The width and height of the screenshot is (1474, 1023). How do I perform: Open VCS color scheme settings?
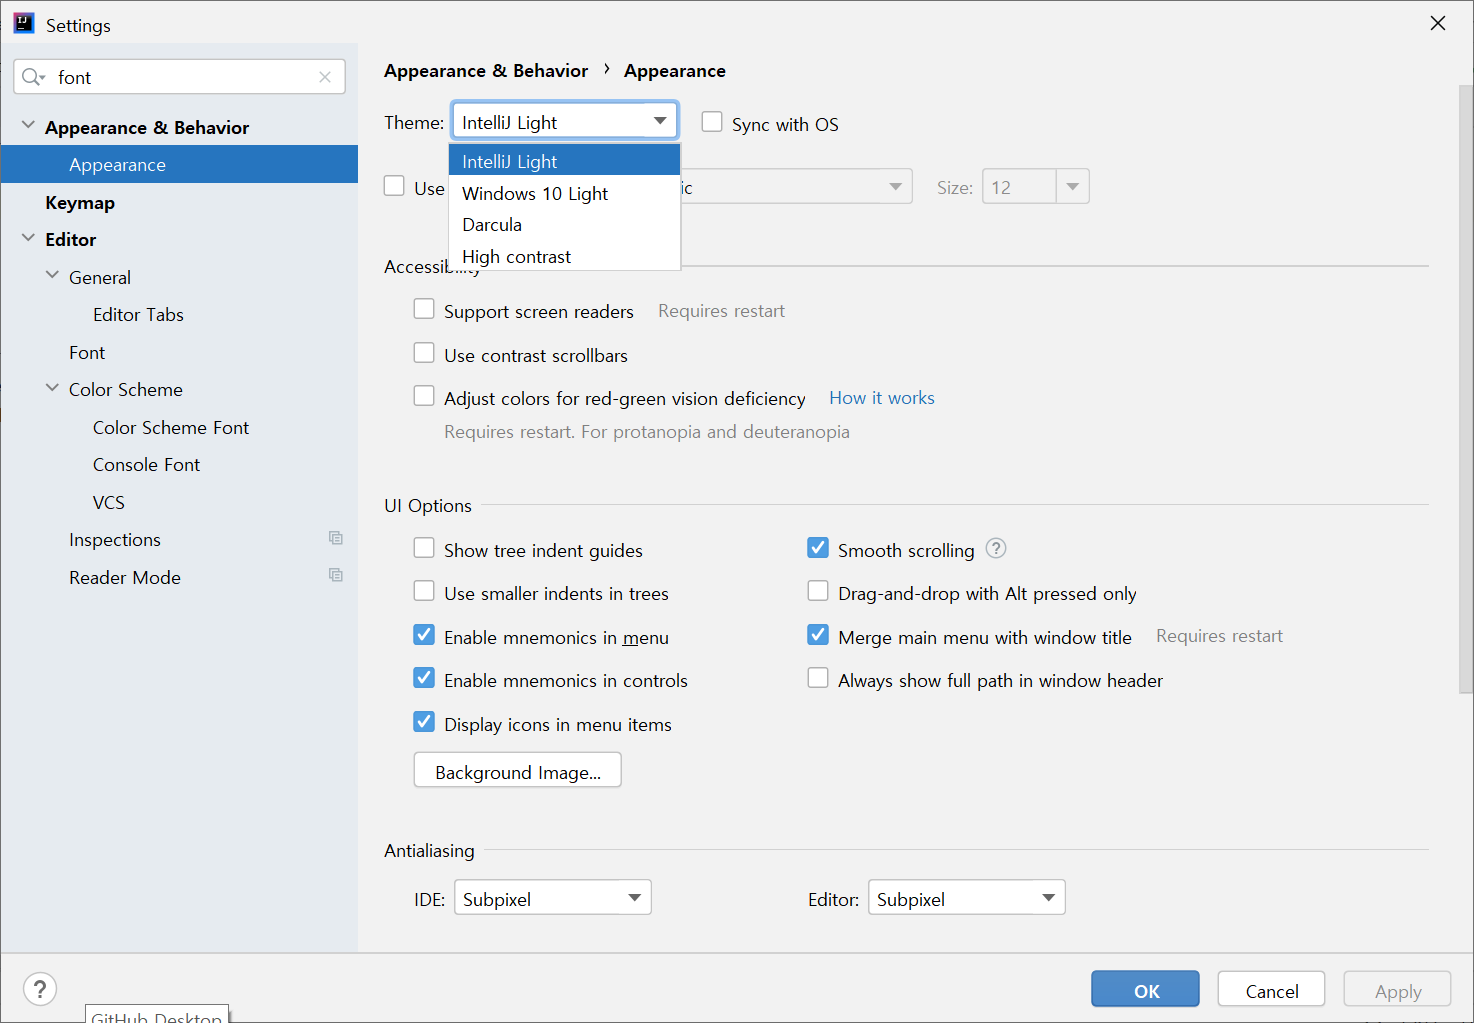point(109,502)
